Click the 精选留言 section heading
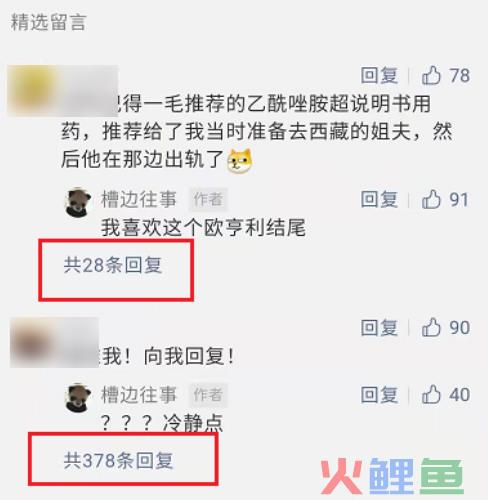488x500 pixels. 49,23
